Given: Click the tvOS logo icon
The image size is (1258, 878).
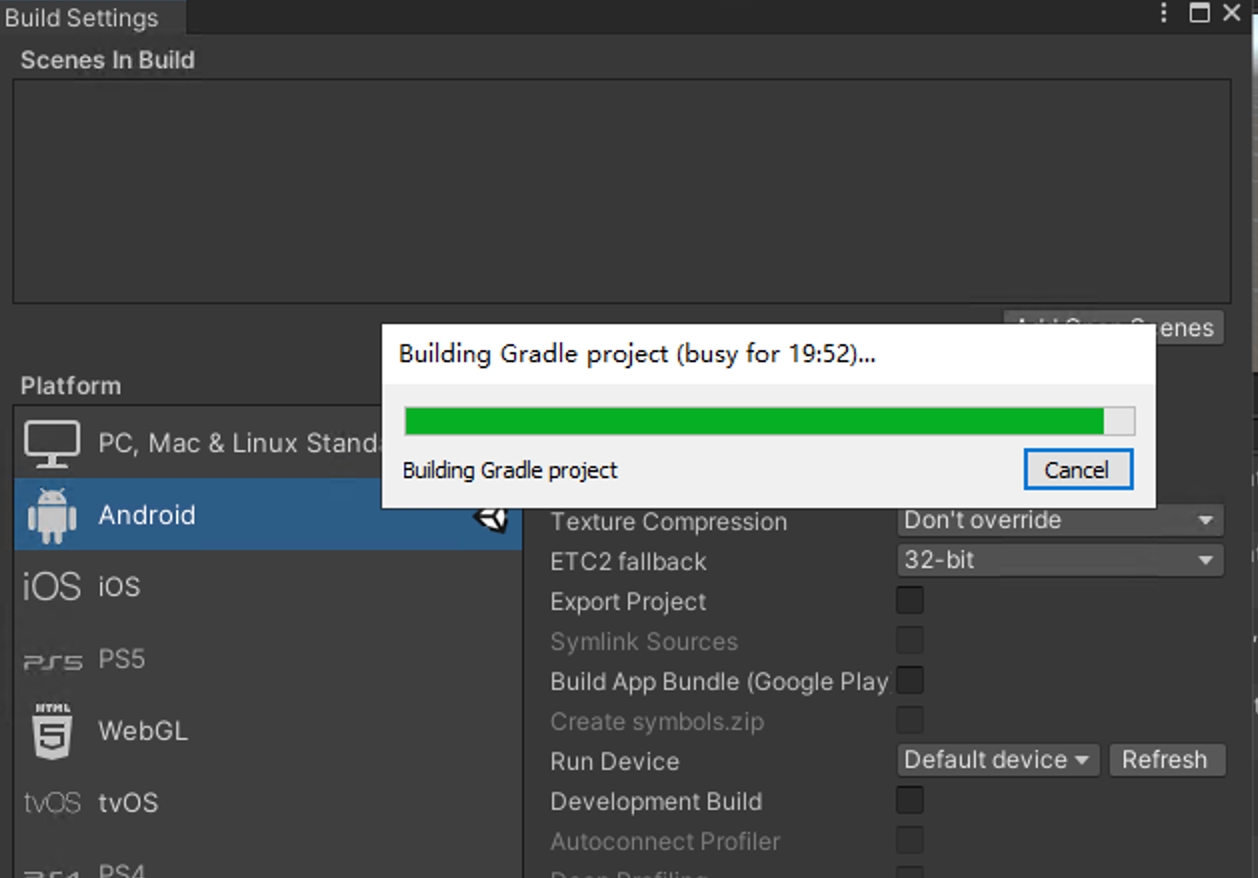Looking at the screenshot, I should 52,803.
